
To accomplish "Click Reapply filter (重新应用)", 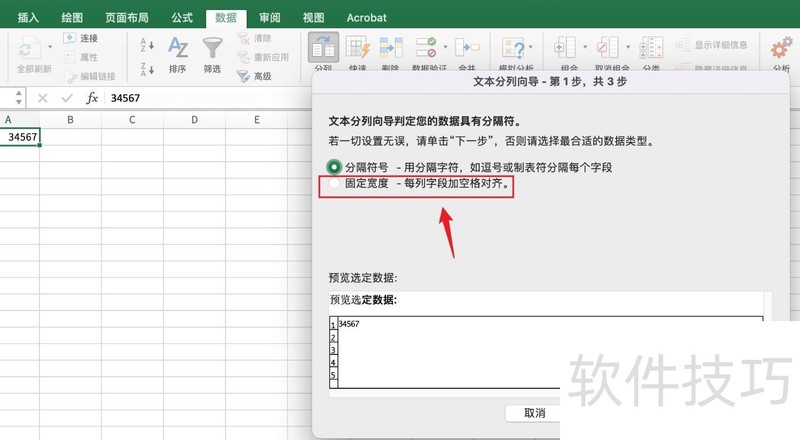I will pyautogui.click(x=263, y=57).
